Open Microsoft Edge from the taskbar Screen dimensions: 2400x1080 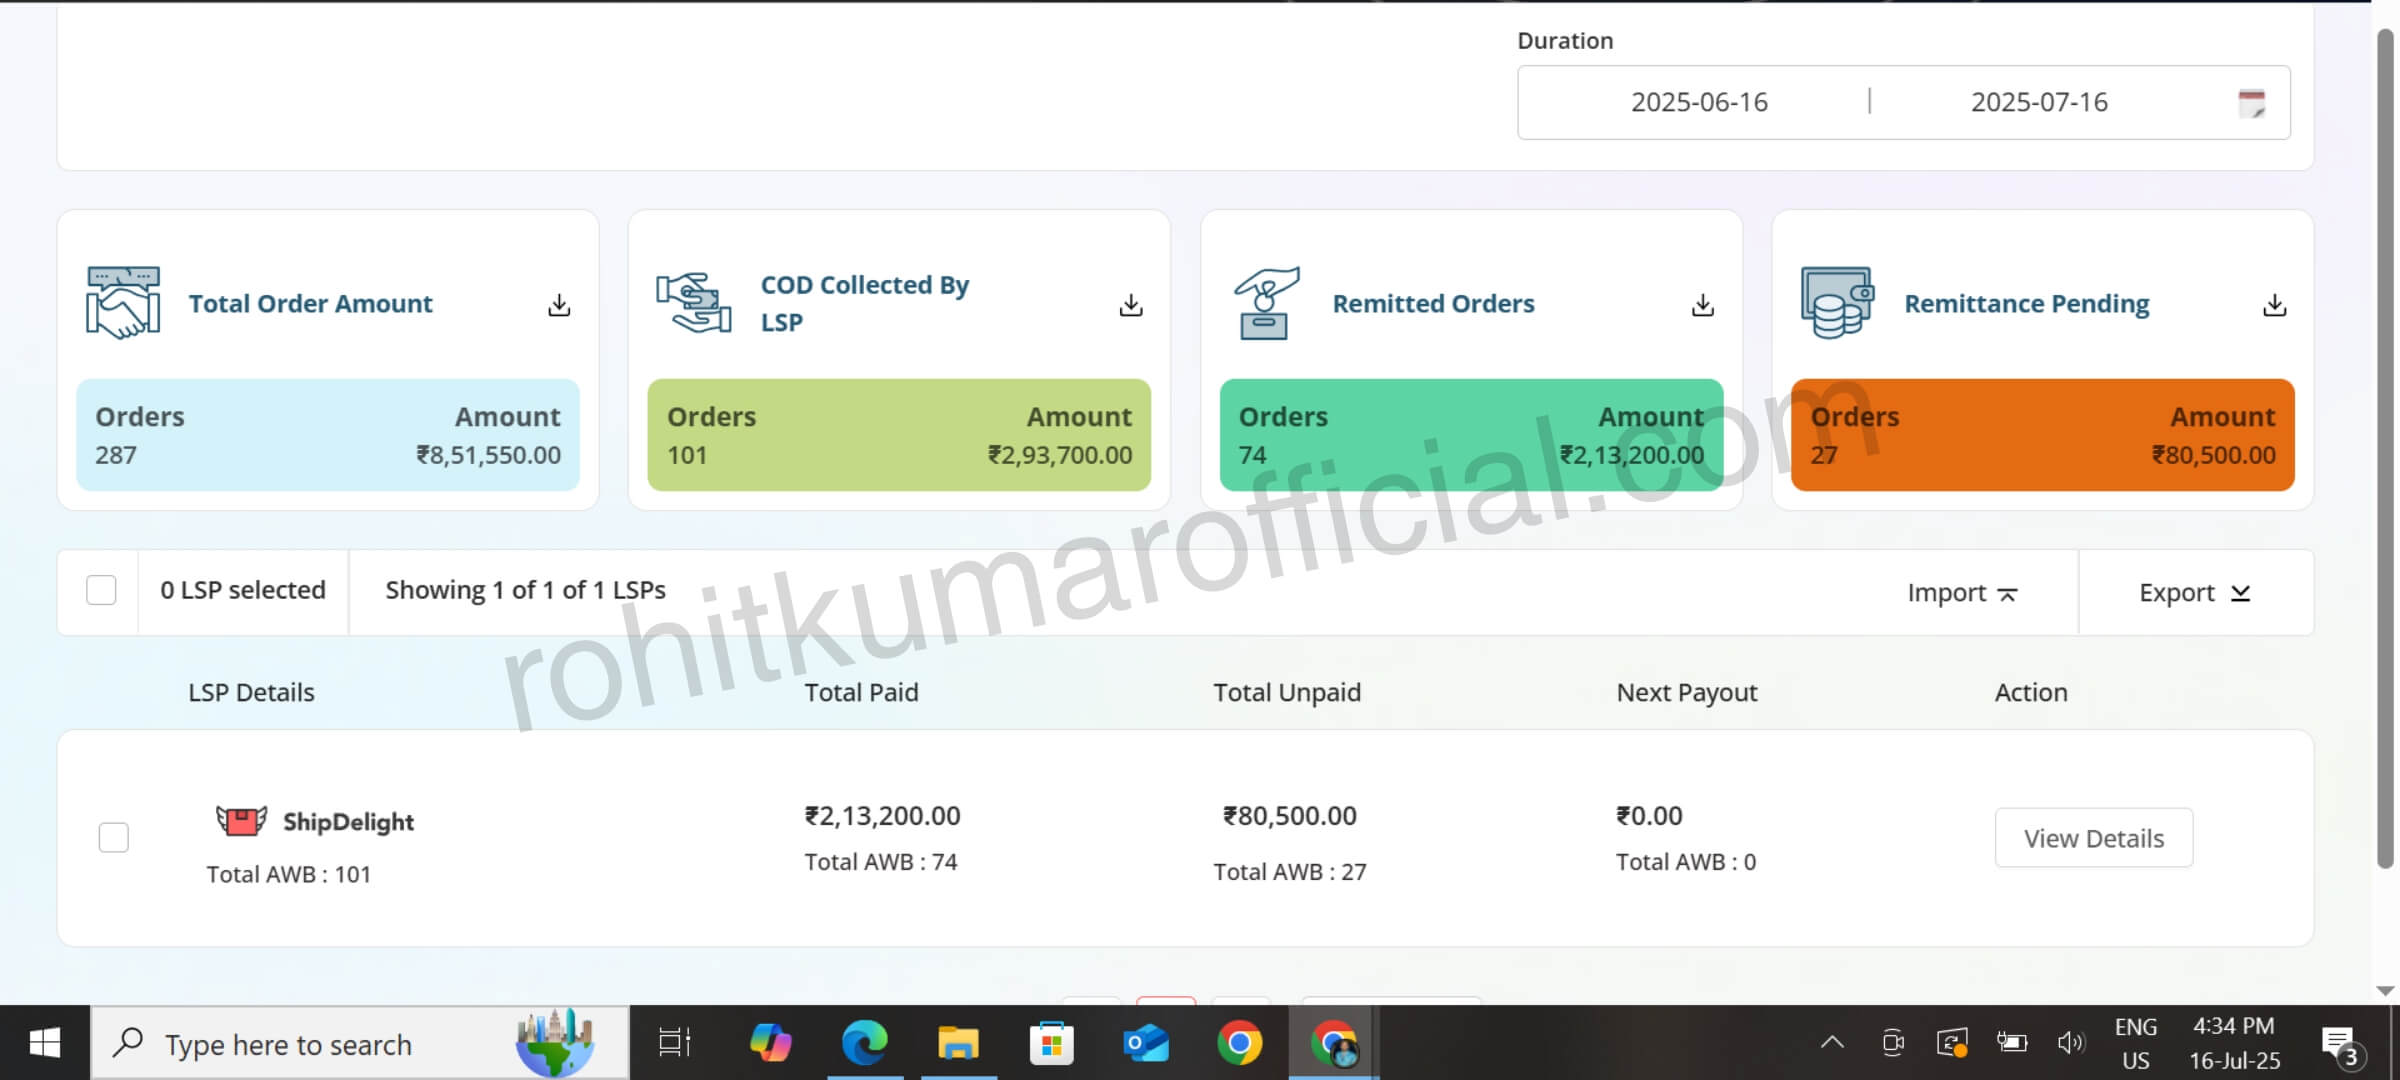click(x=864, y=1043)
